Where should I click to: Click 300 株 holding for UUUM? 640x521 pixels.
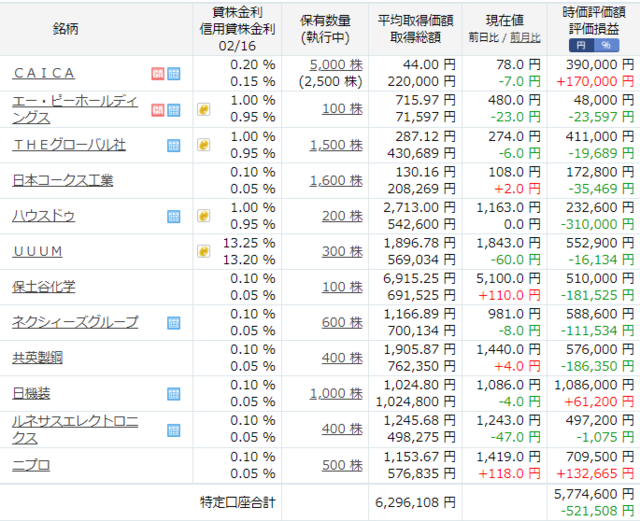(x=342, y=251)
